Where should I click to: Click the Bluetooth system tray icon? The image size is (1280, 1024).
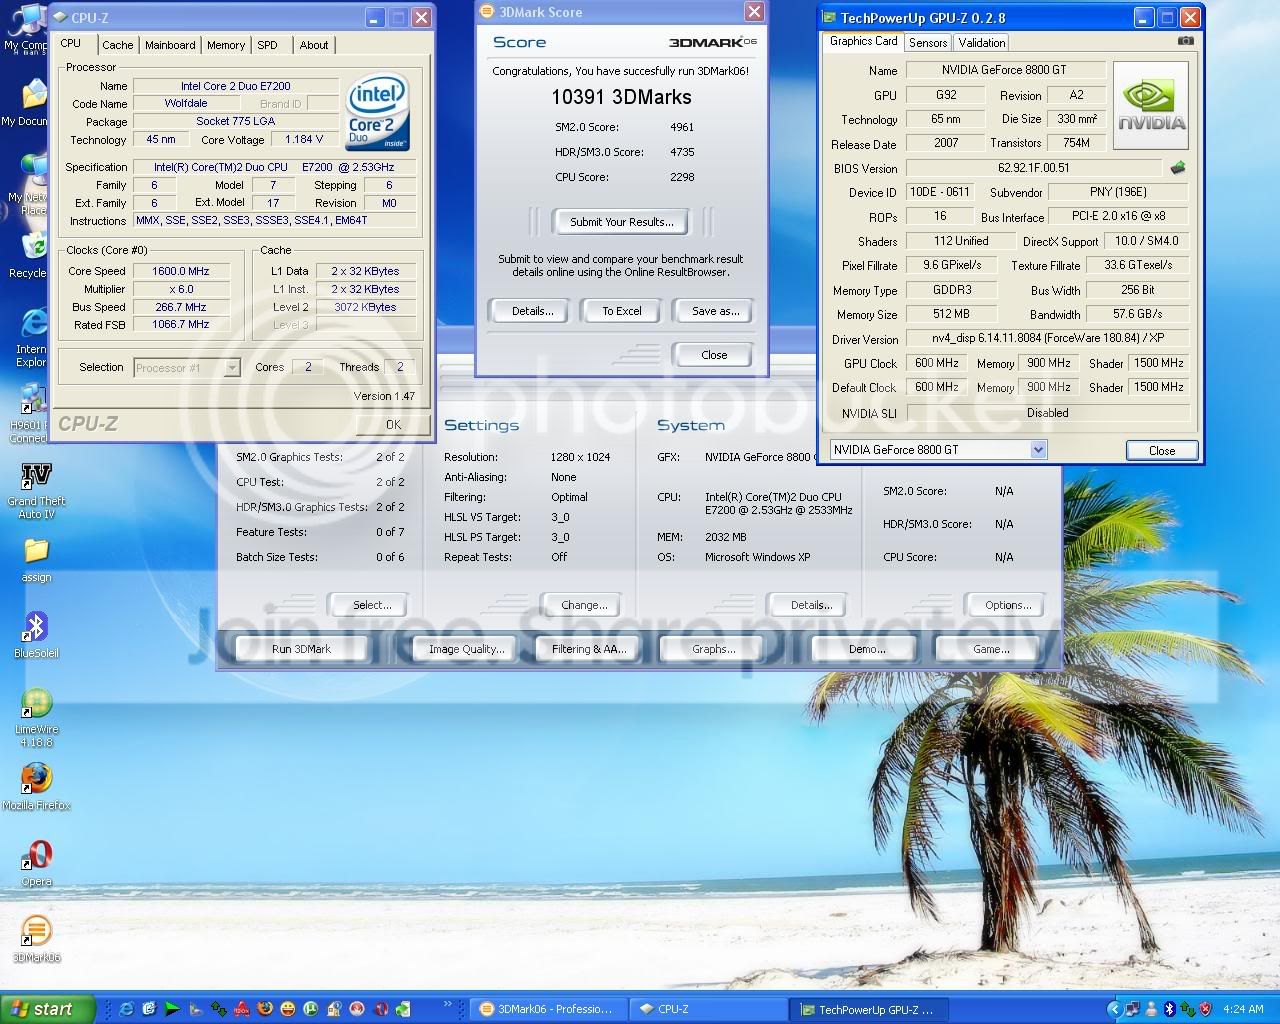tap(1169, 1009)
